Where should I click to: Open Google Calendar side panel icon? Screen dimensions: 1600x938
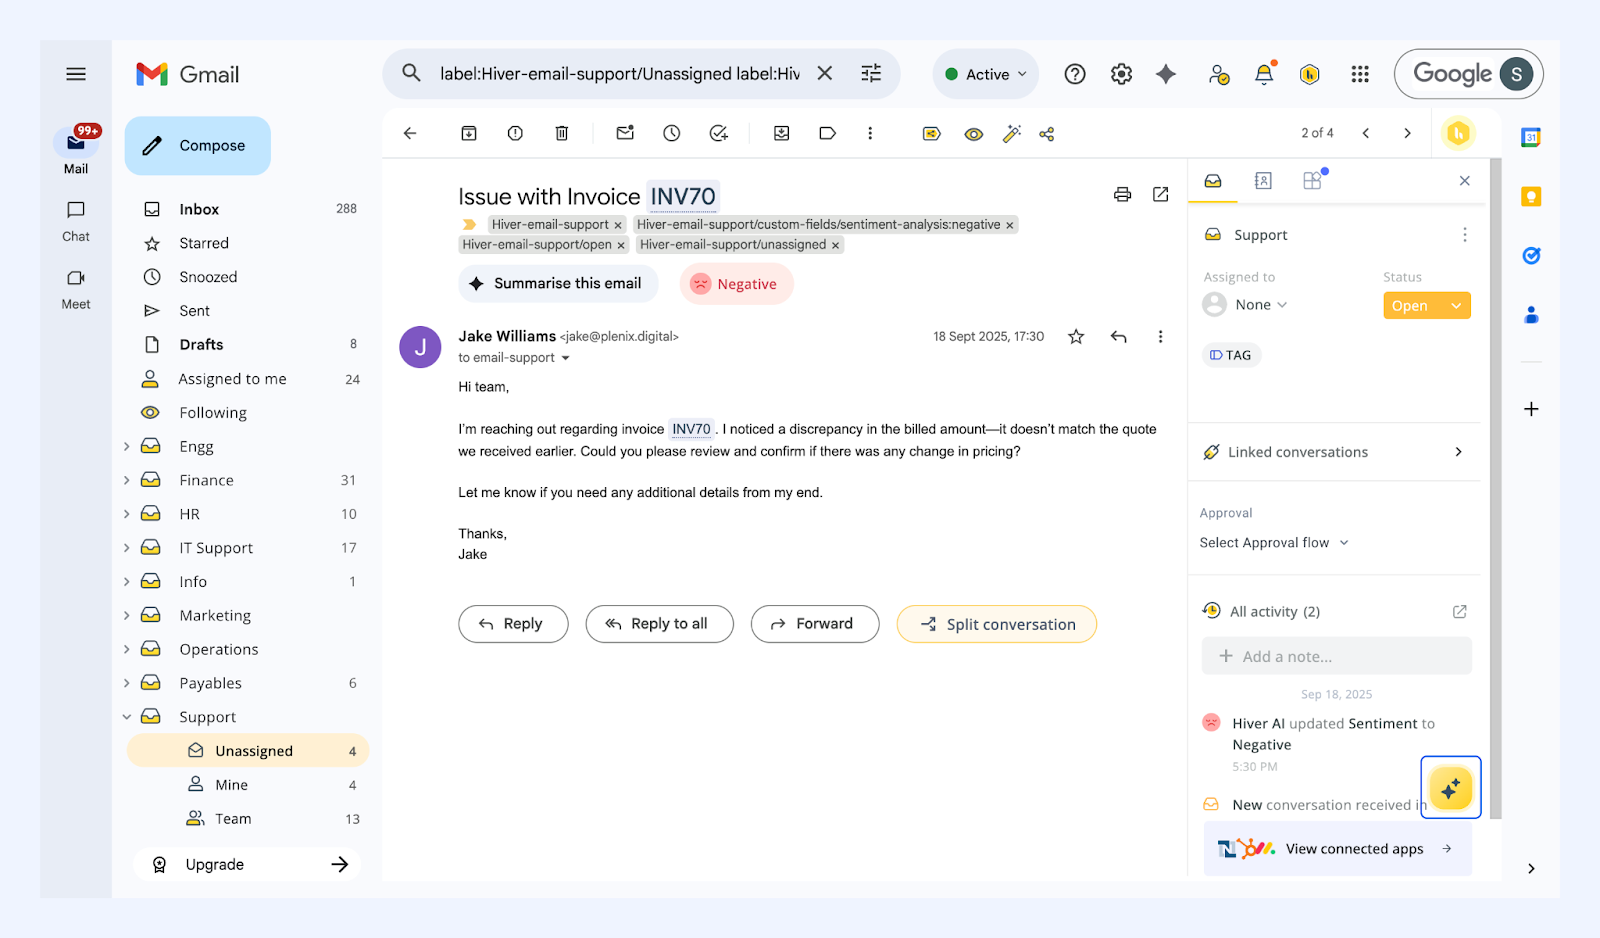(1531, 138)
